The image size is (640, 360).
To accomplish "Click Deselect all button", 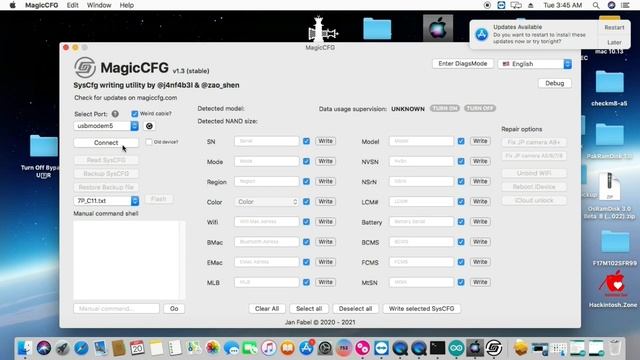I will click(355, 309).
